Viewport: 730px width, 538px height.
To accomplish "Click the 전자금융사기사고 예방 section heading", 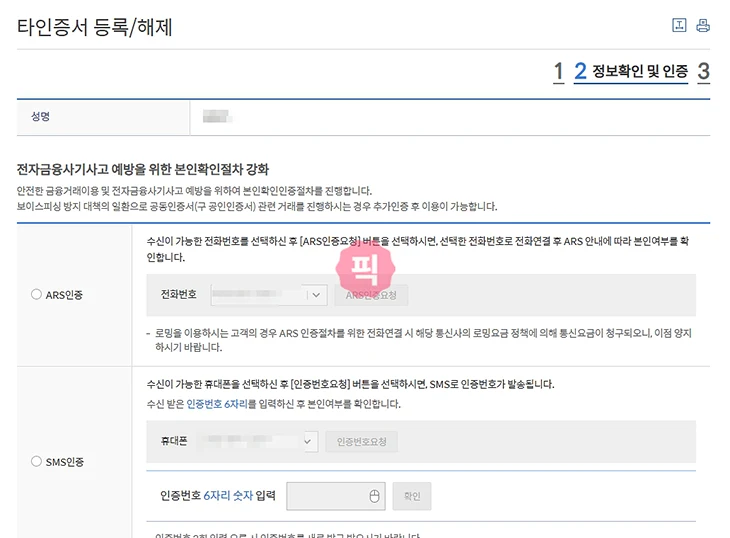I will point(143,170).
